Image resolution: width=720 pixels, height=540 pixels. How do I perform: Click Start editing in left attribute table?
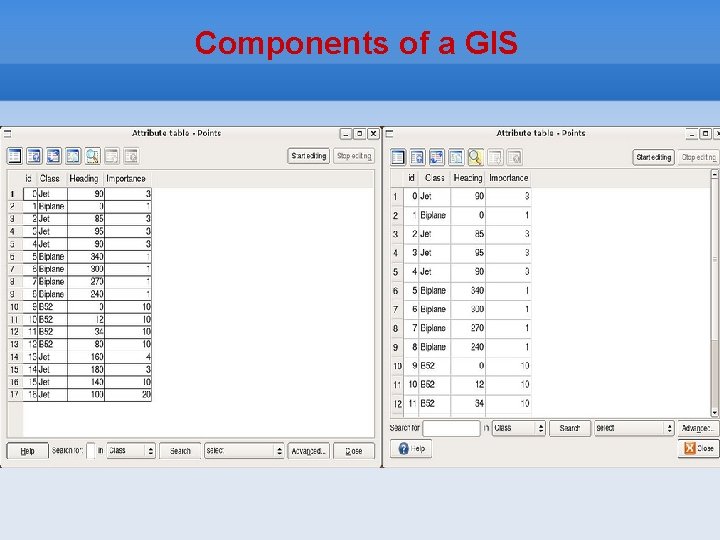point(309,156)
